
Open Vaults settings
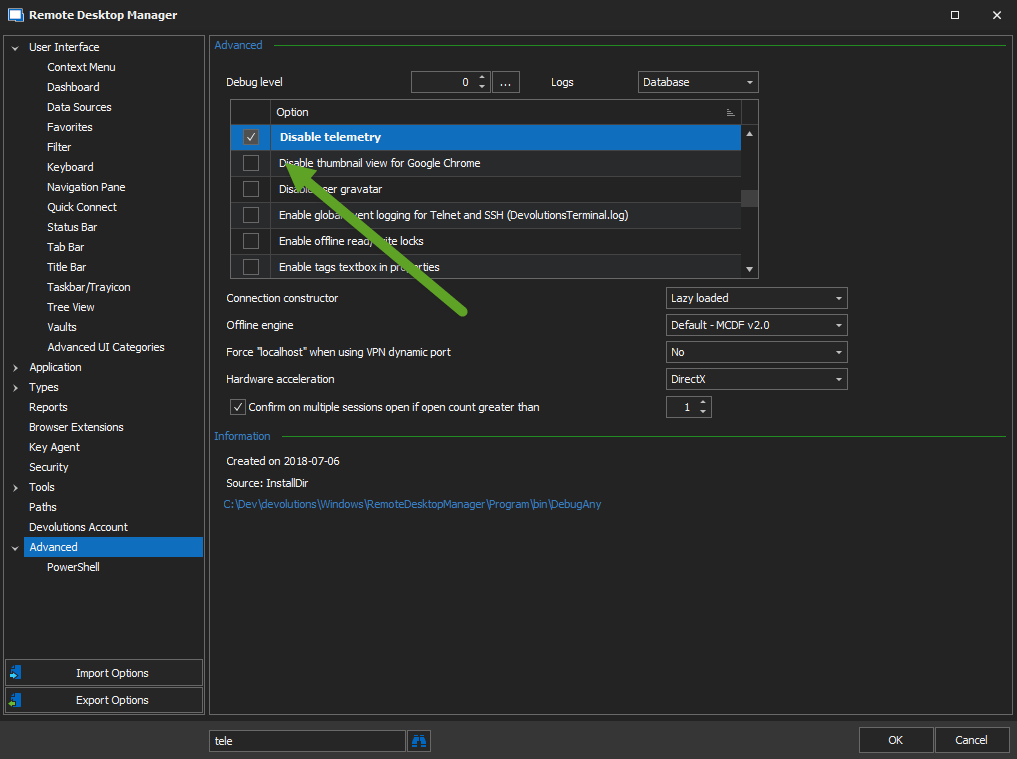coord(62,328)
